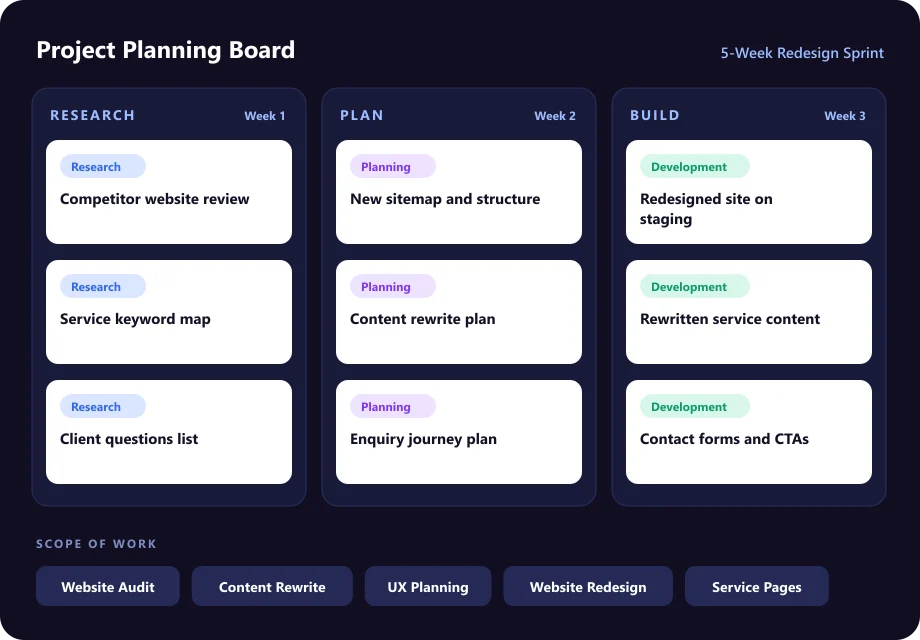
Task: Click the UX Planning scope chip
Action: (428, 586)
